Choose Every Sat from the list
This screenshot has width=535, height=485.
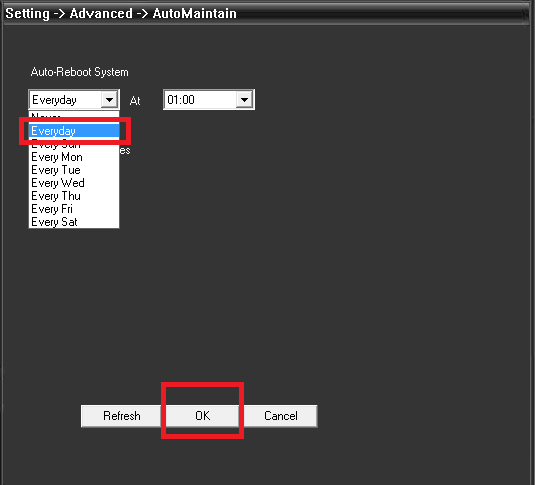coord(74,222)
